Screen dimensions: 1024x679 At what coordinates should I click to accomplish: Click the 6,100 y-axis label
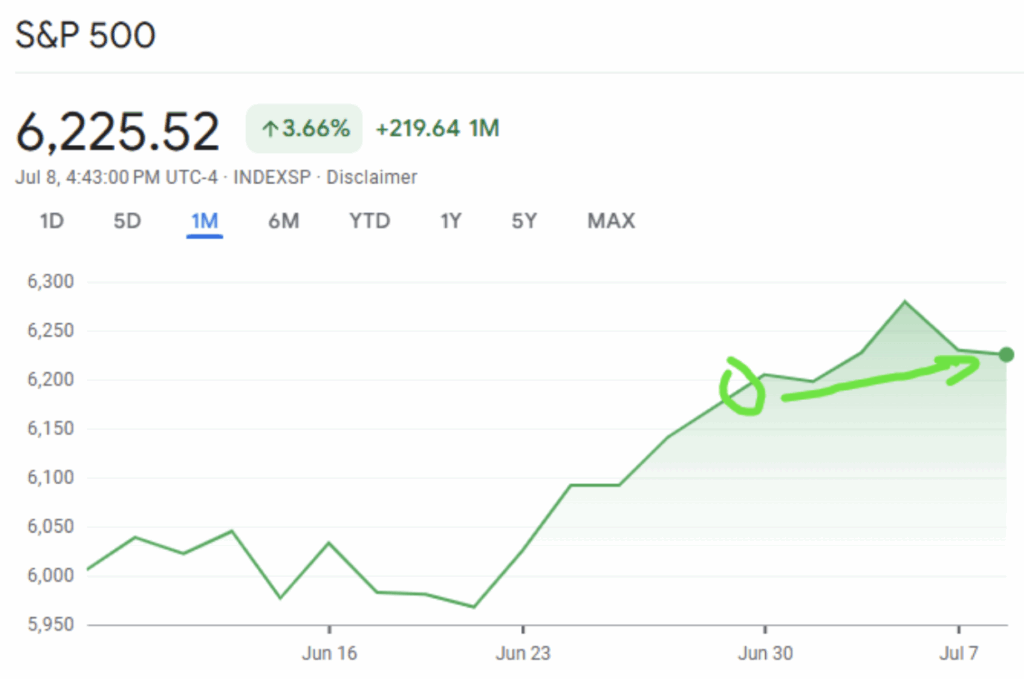[50, 478]
